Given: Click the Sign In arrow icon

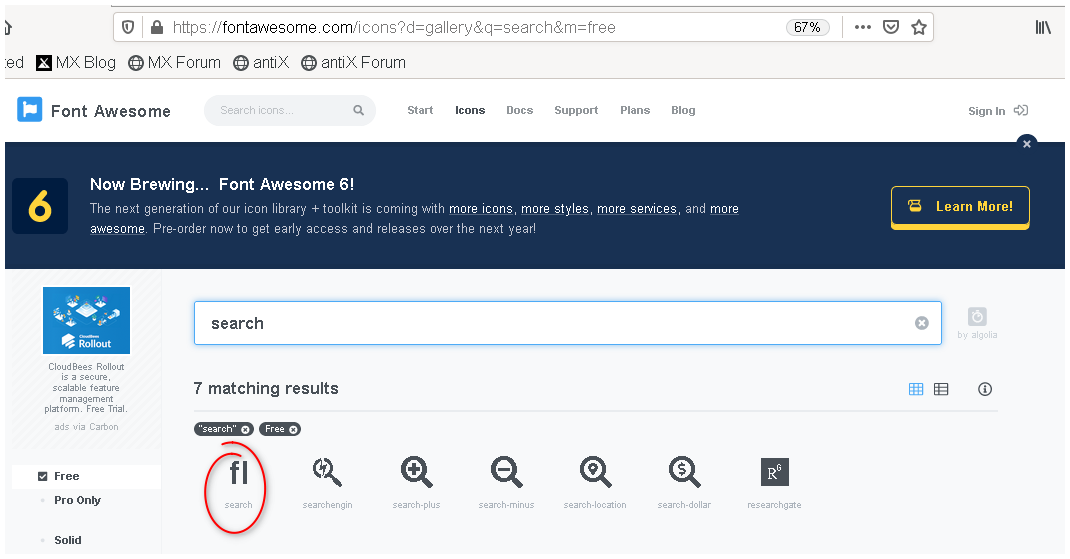Looking at the screenshot, I should (x=1021, y=111).
